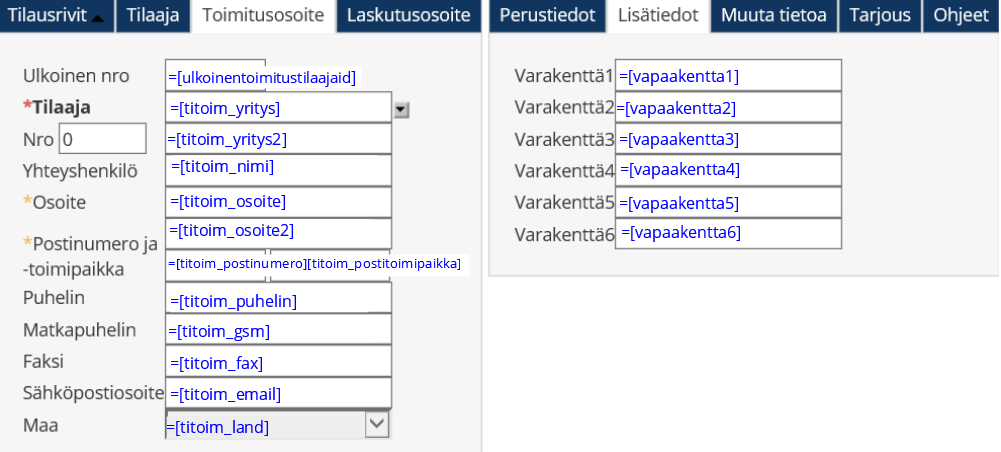Click the Varakenttä6 input field
The width and height of the screenshot is (1001, 452).
728,233
